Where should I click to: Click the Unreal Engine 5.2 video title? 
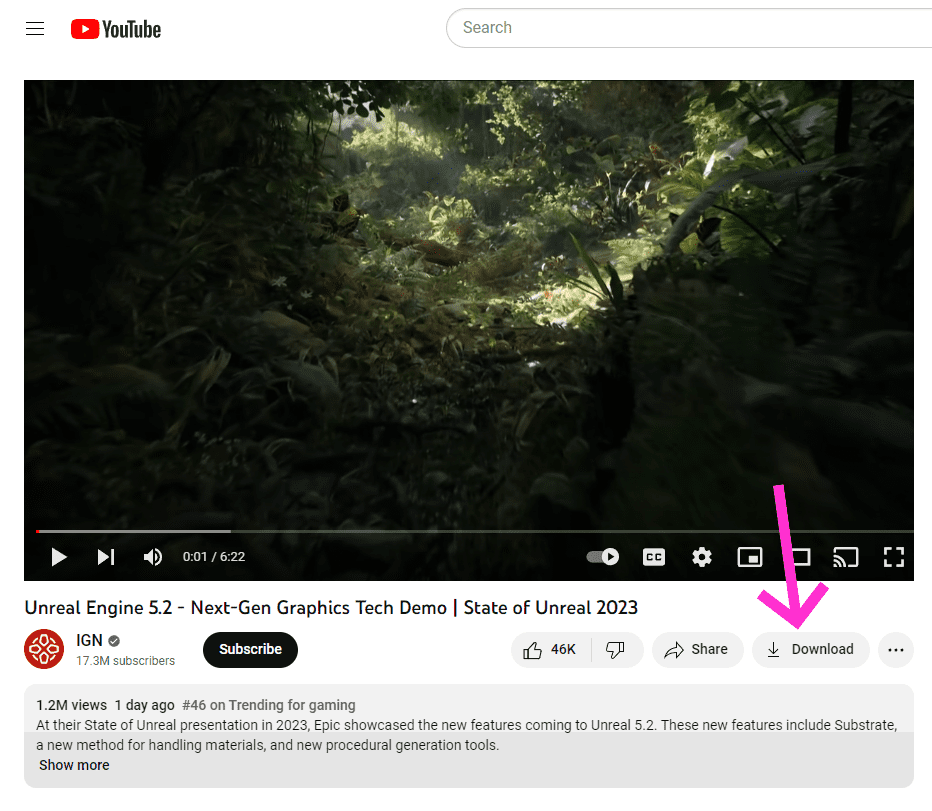coord(331,608)
